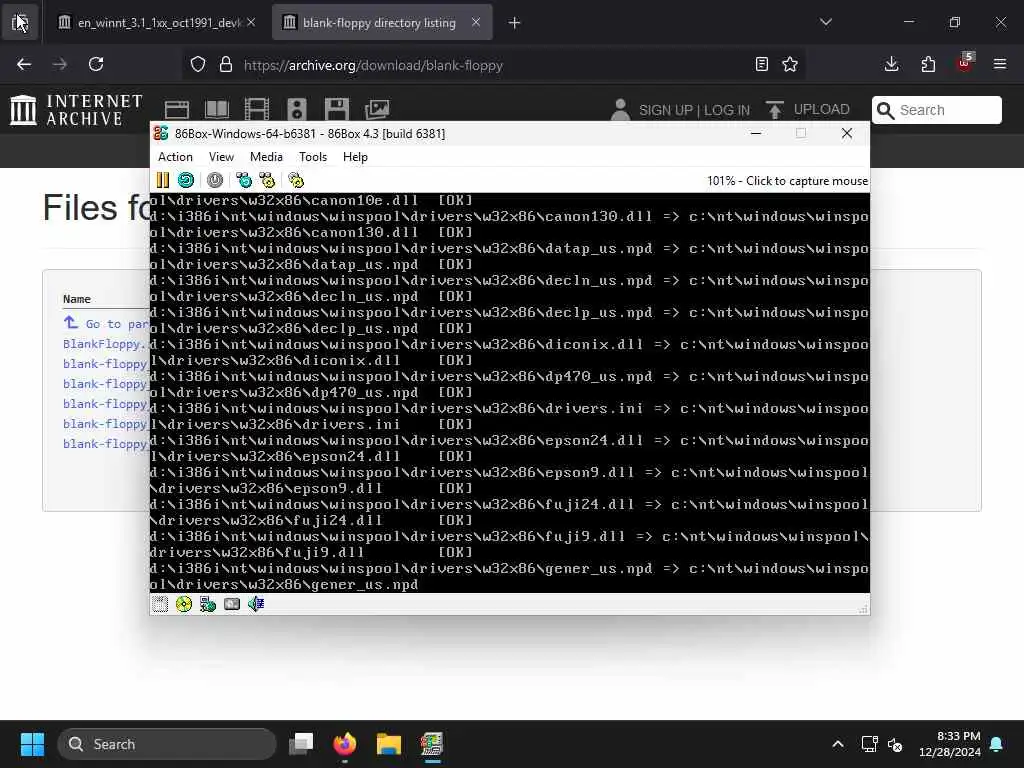This screenshot has height=768, width=1024.
Task: Open Internet Archive Video film icon
Action: click(x=257, y=110)
